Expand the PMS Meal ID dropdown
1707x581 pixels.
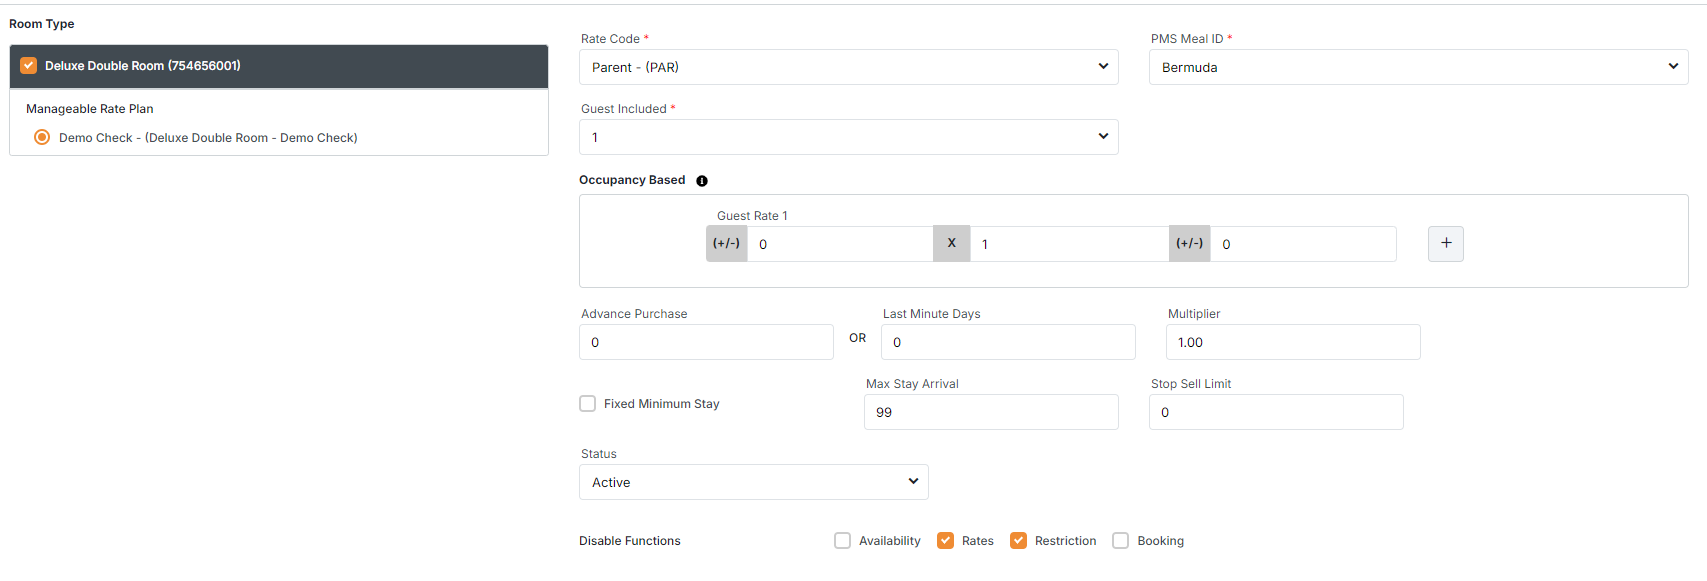tap(1418, 67)
